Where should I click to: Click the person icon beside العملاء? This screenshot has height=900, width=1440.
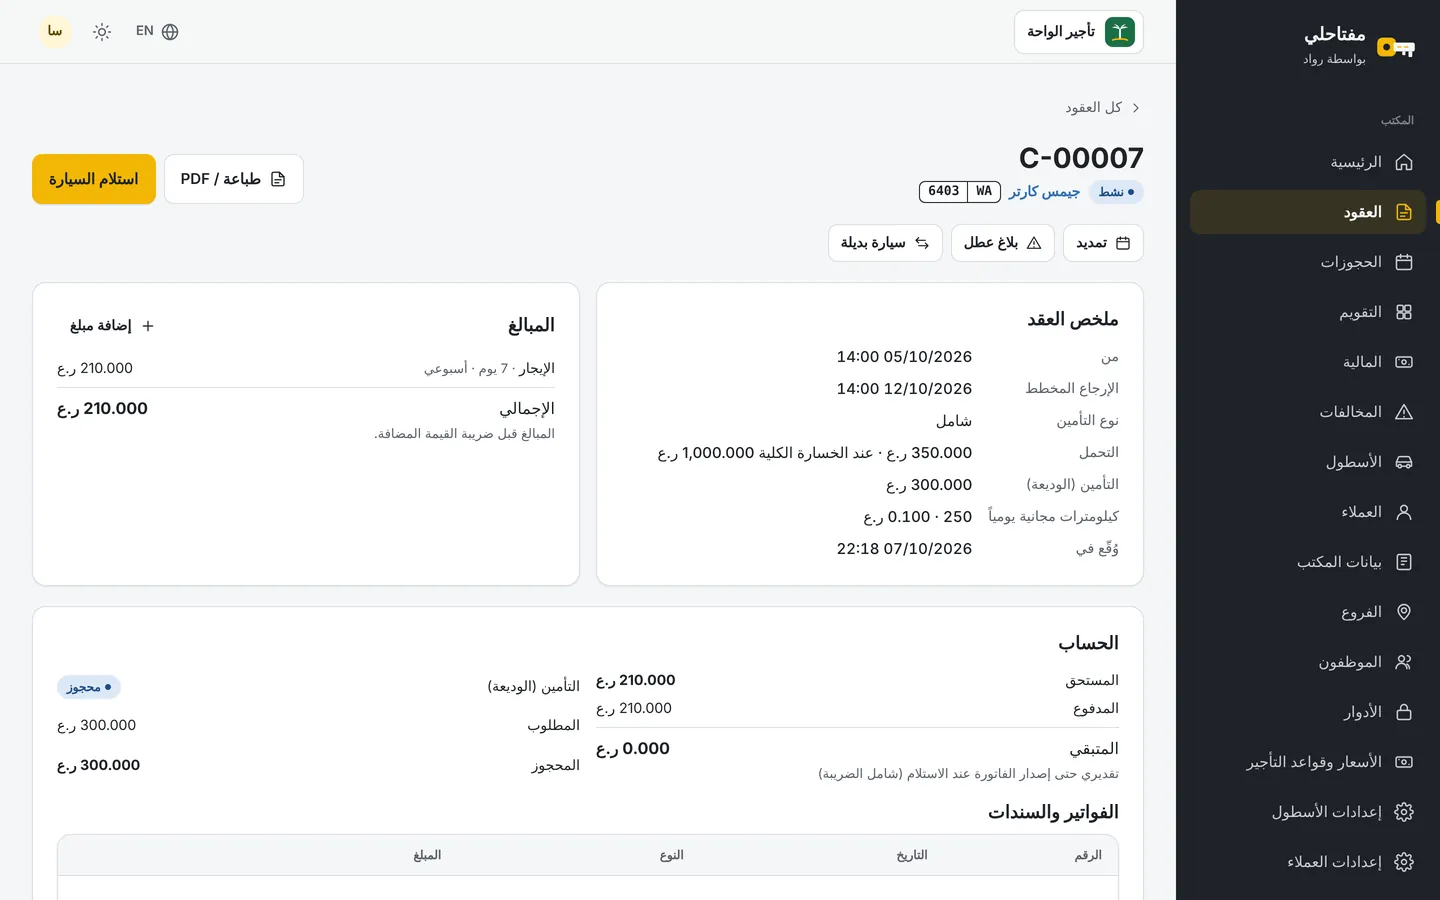(1404, 512)
